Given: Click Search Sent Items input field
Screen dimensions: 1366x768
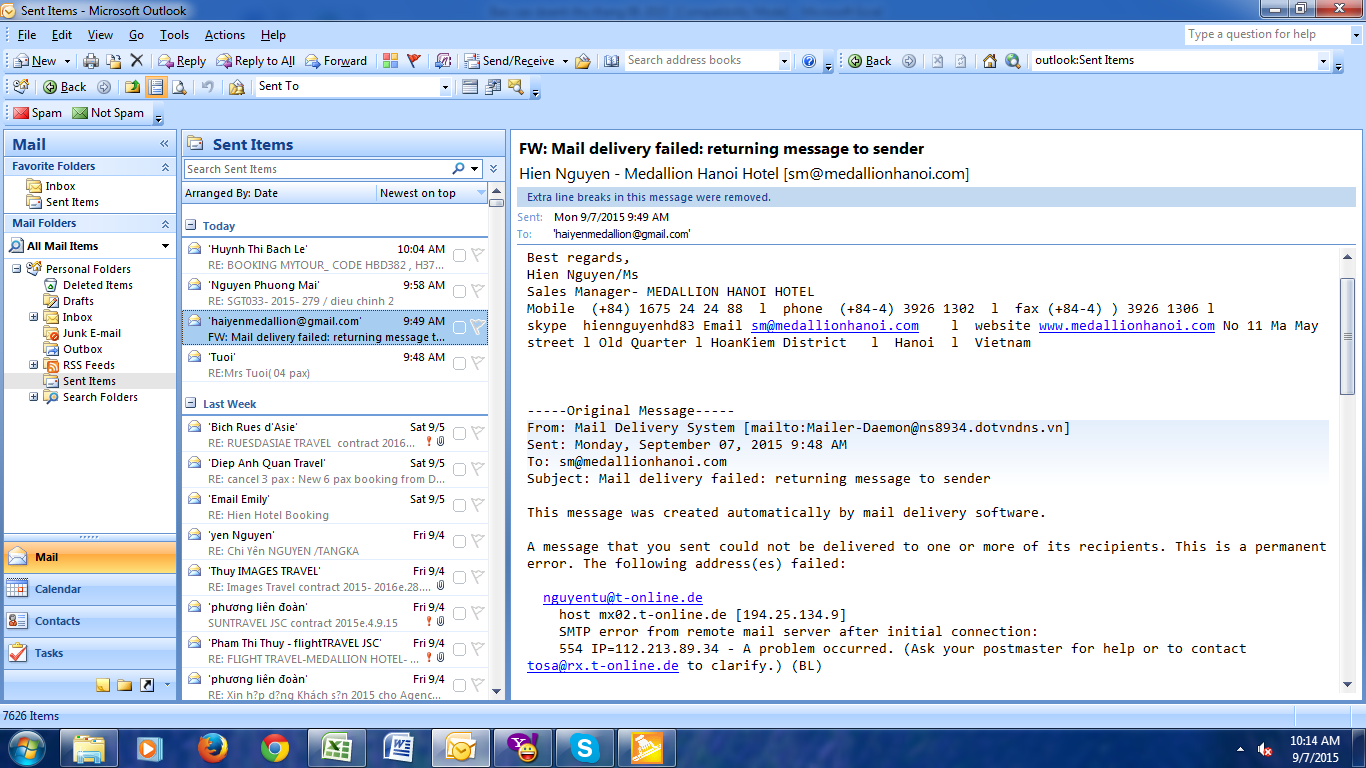Looking at the screenshot, I should point(316,169).
